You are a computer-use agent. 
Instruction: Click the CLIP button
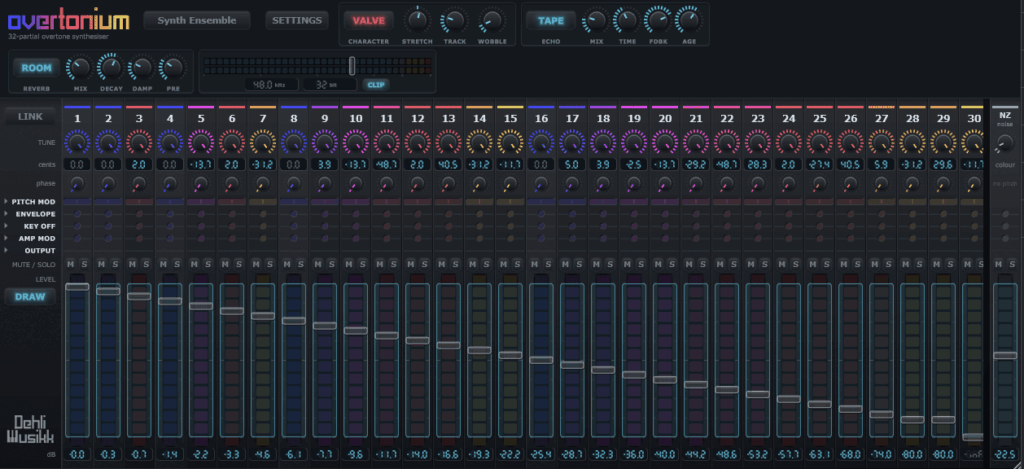point(376,84)
